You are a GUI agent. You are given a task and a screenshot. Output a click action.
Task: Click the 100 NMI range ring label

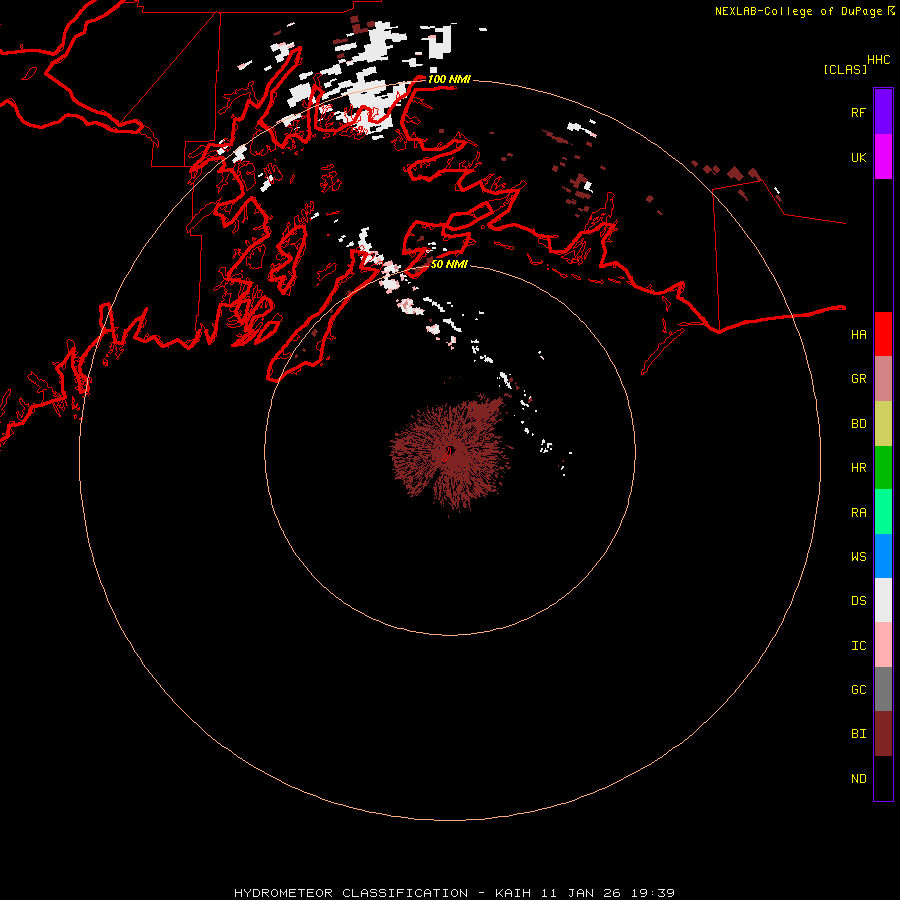click(449, 79)
